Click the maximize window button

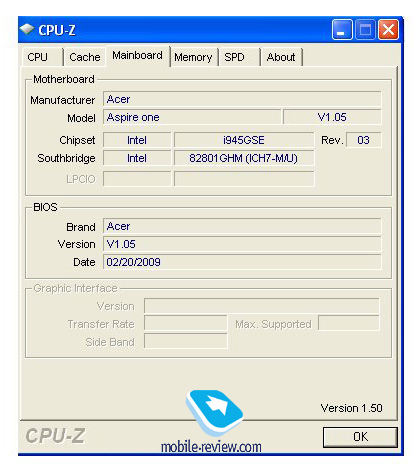[x=365, y=30]
